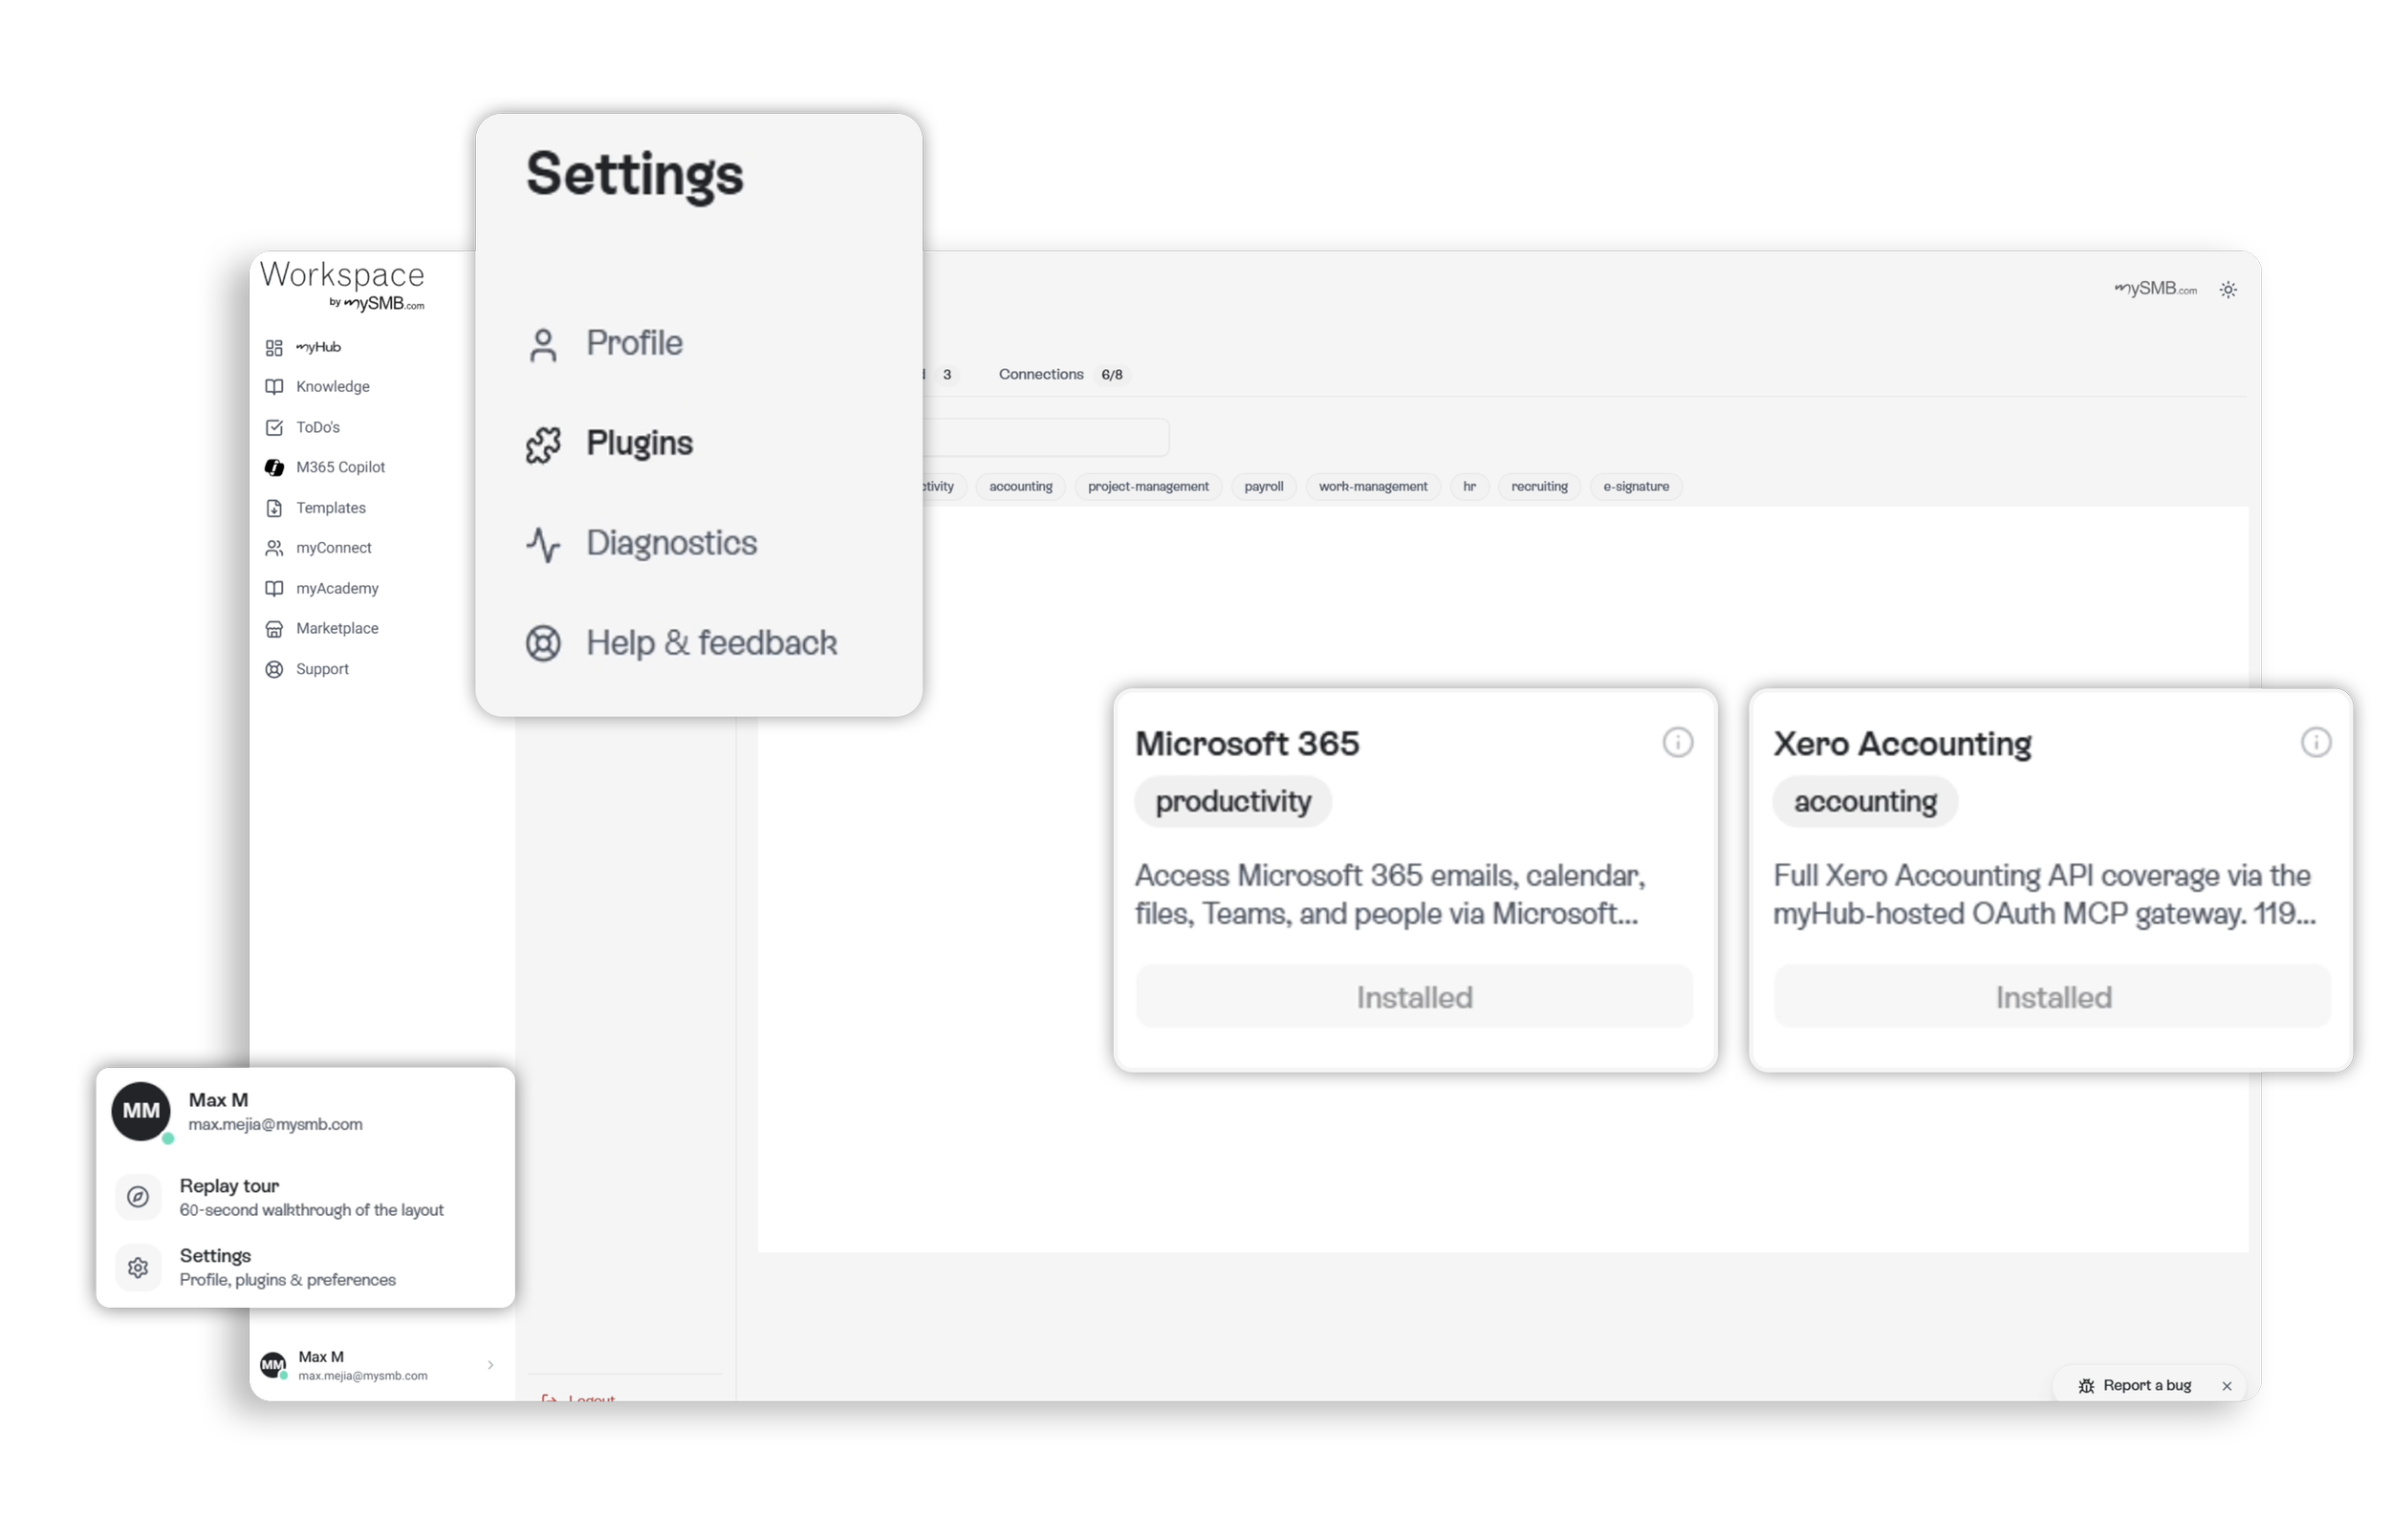This screenshot has height=1540, width=2390.
Task: Click the plugin search input field
Action: [1047, 438]
